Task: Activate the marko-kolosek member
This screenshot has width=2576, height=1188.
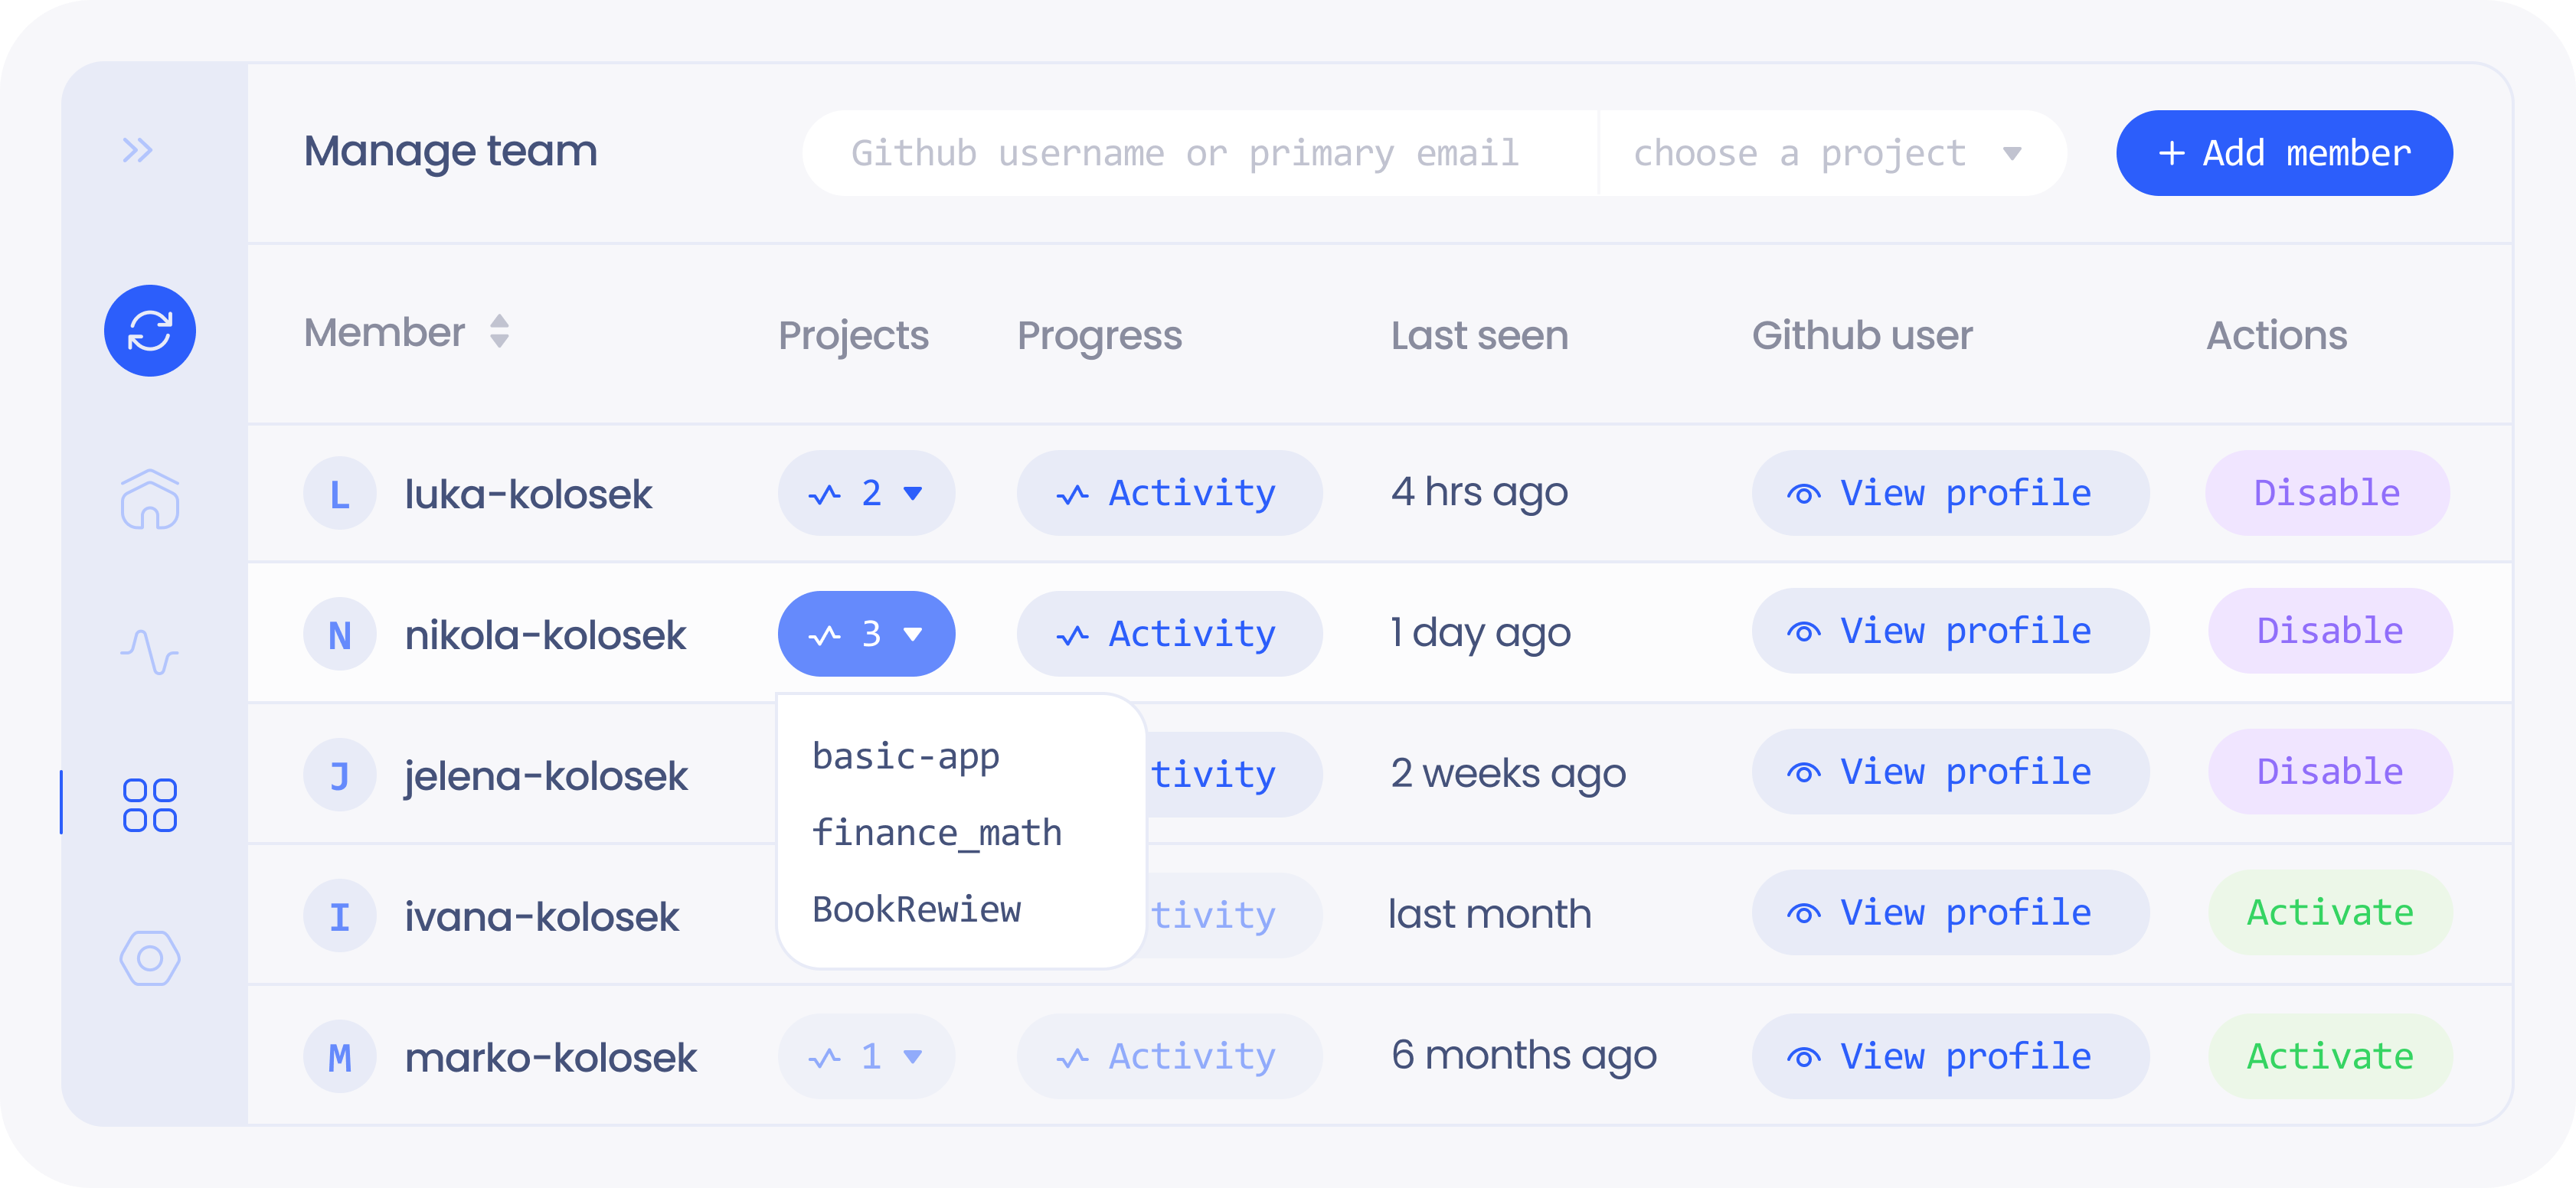Action: coord(2330,1056)
